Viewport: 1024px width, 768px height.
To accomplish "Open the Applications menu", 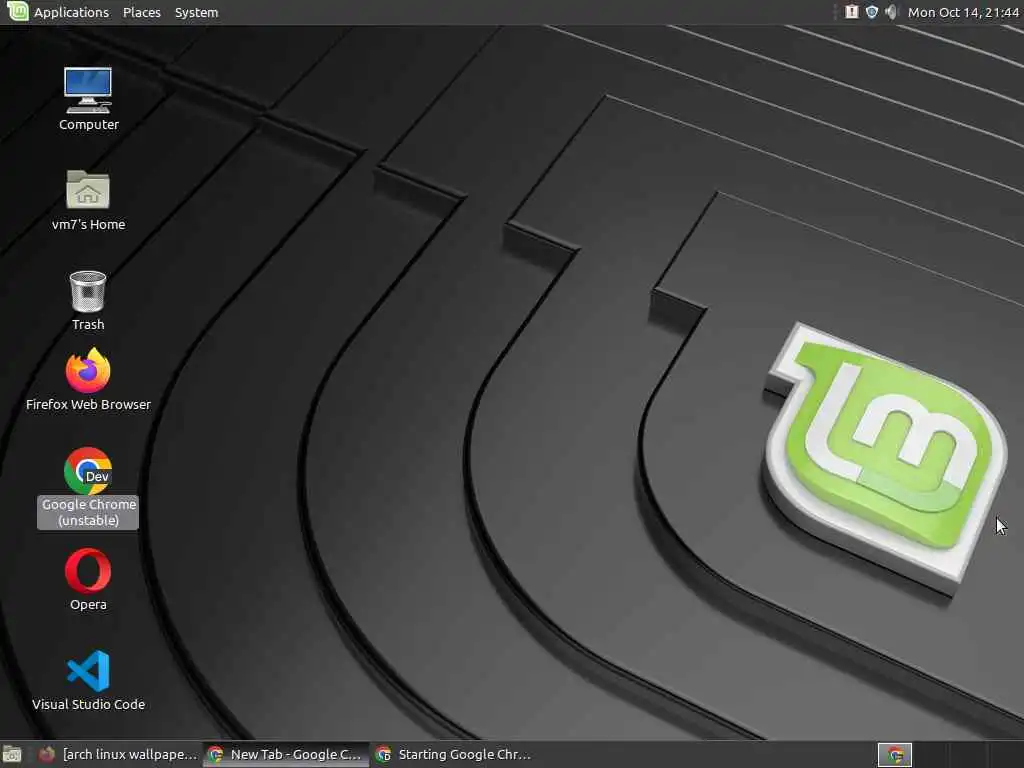I will pos(71,12).
